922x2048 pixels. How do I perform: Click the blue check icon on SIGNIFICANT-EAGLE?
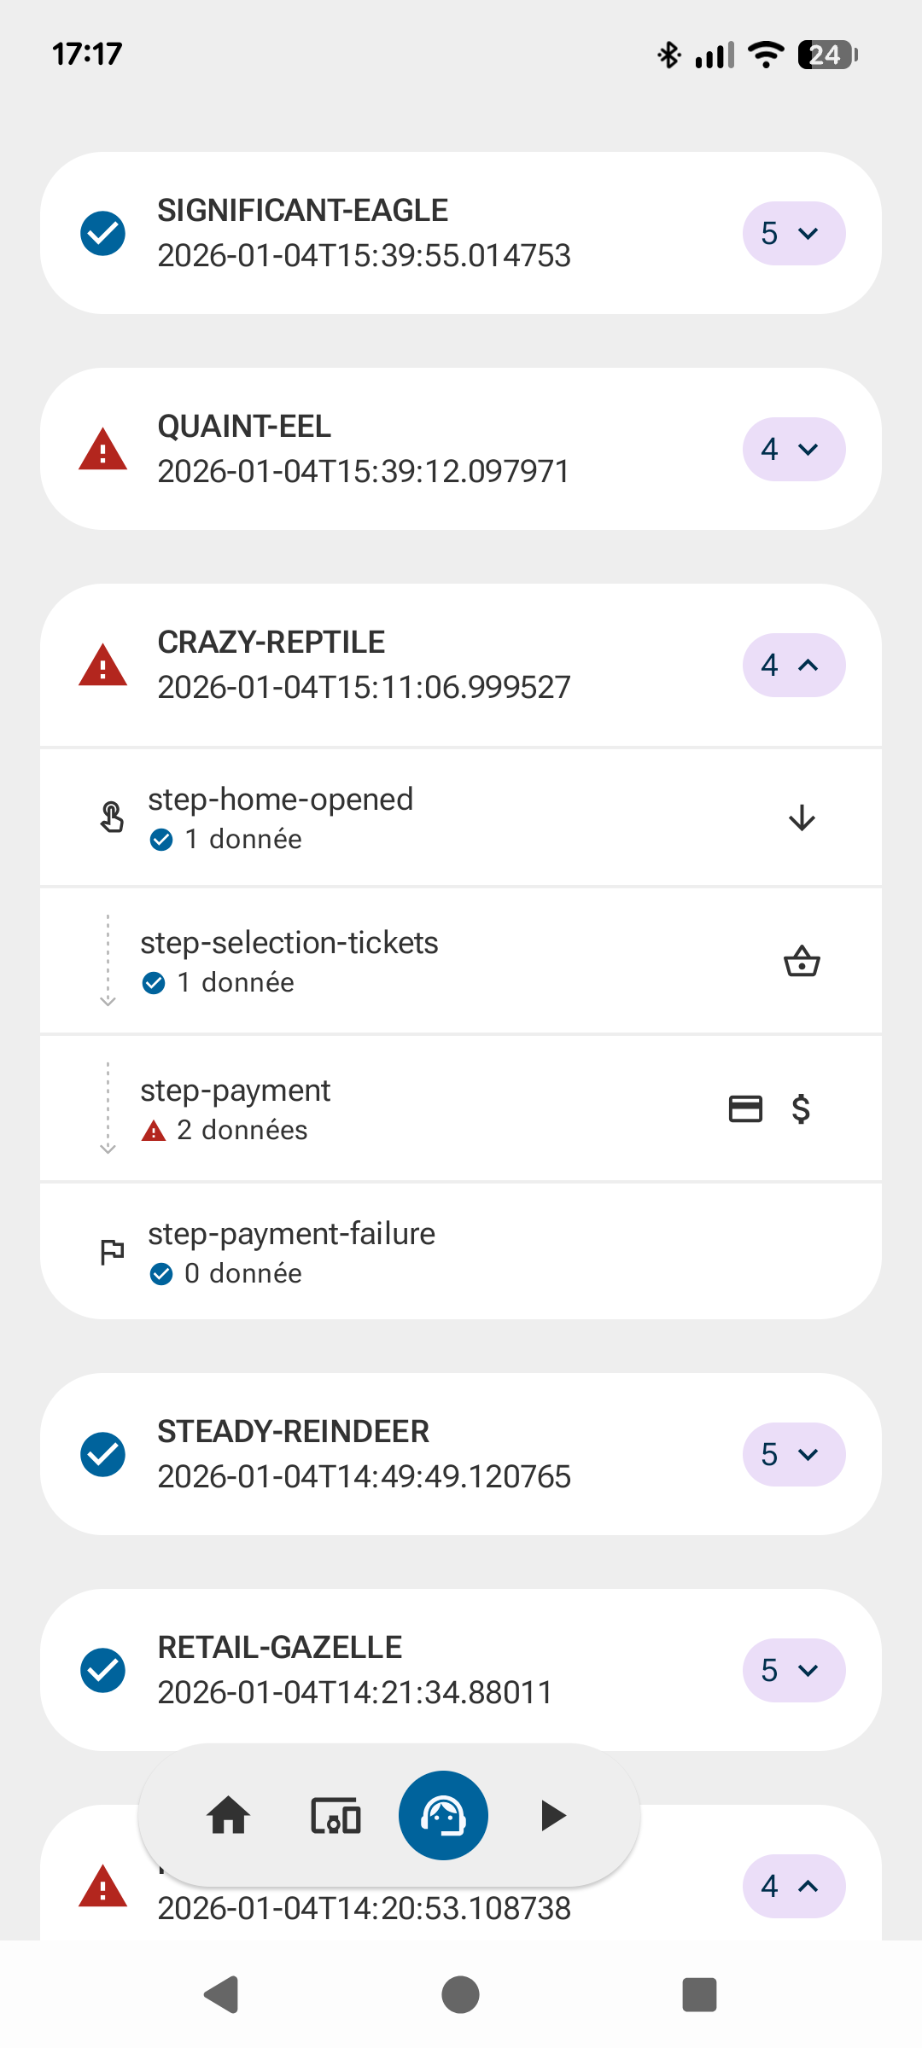[x=103, y=234]
